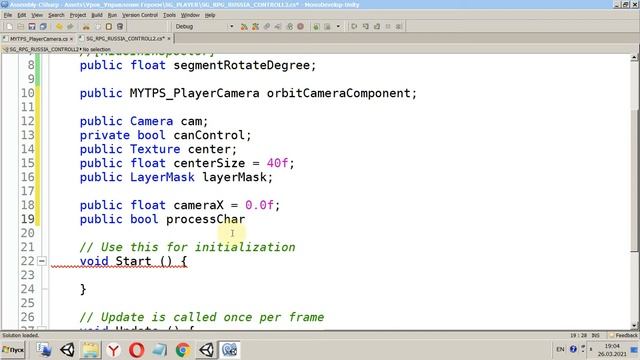The image size is (640, 360).
Task: Cut selection using the scissors icon
Action: tap(86, 27)
